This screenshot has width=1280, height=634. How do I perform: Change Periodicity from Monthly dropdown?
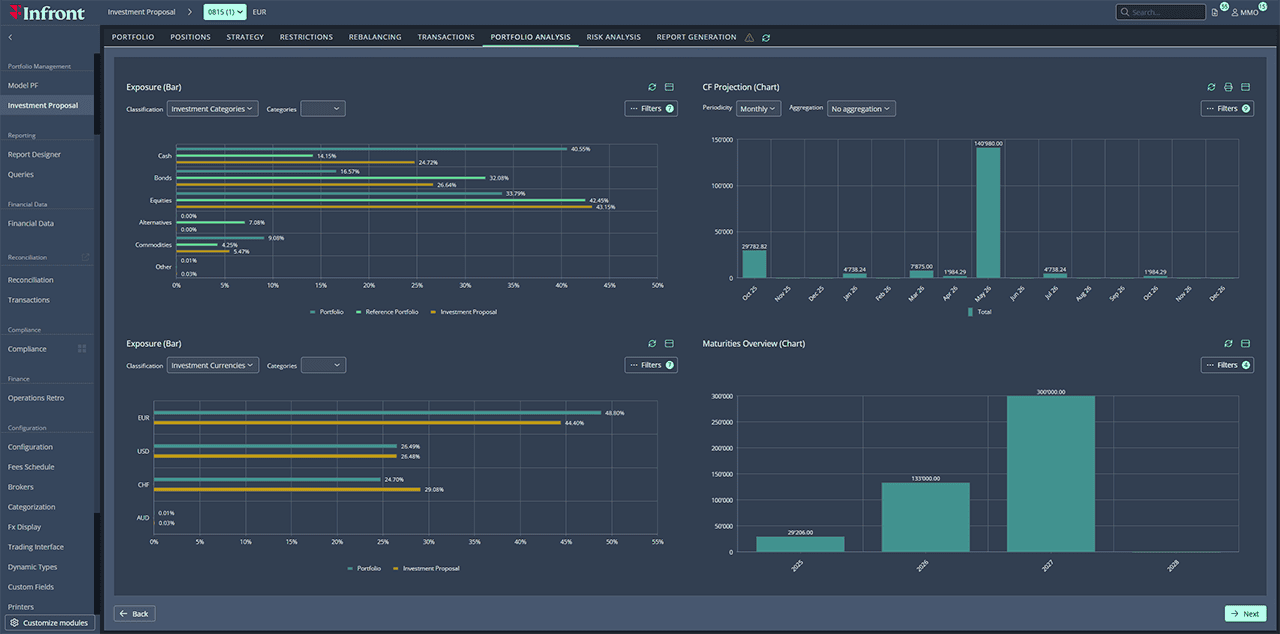coord(758,108)
